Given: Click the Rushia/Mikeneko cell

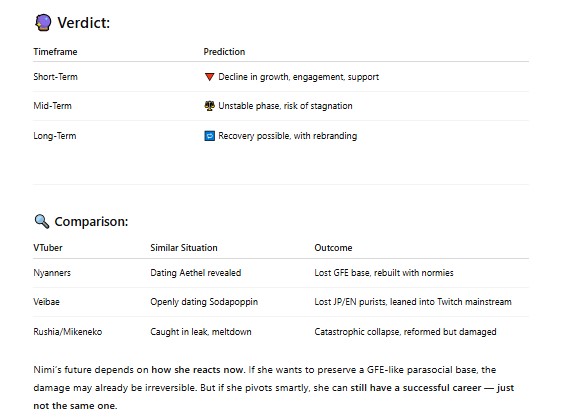Looking at the screenshot, I should [68, 332].
